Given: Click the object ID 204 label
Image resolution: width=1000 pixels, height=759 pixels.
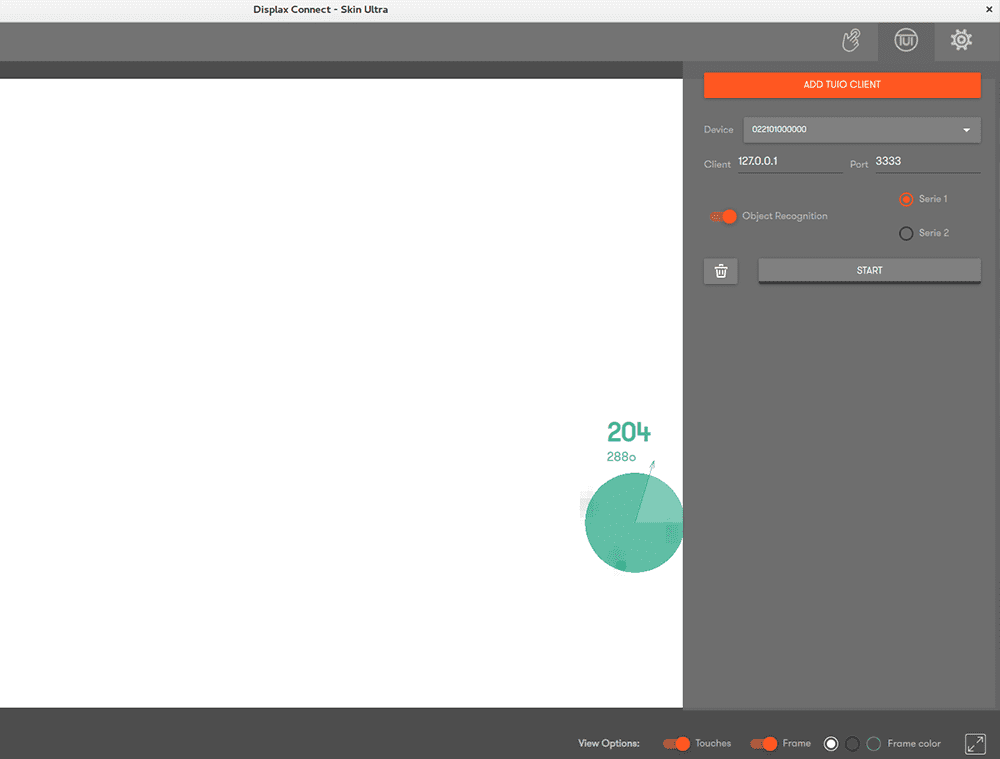Looking at the screenshot, I should 628,432.
